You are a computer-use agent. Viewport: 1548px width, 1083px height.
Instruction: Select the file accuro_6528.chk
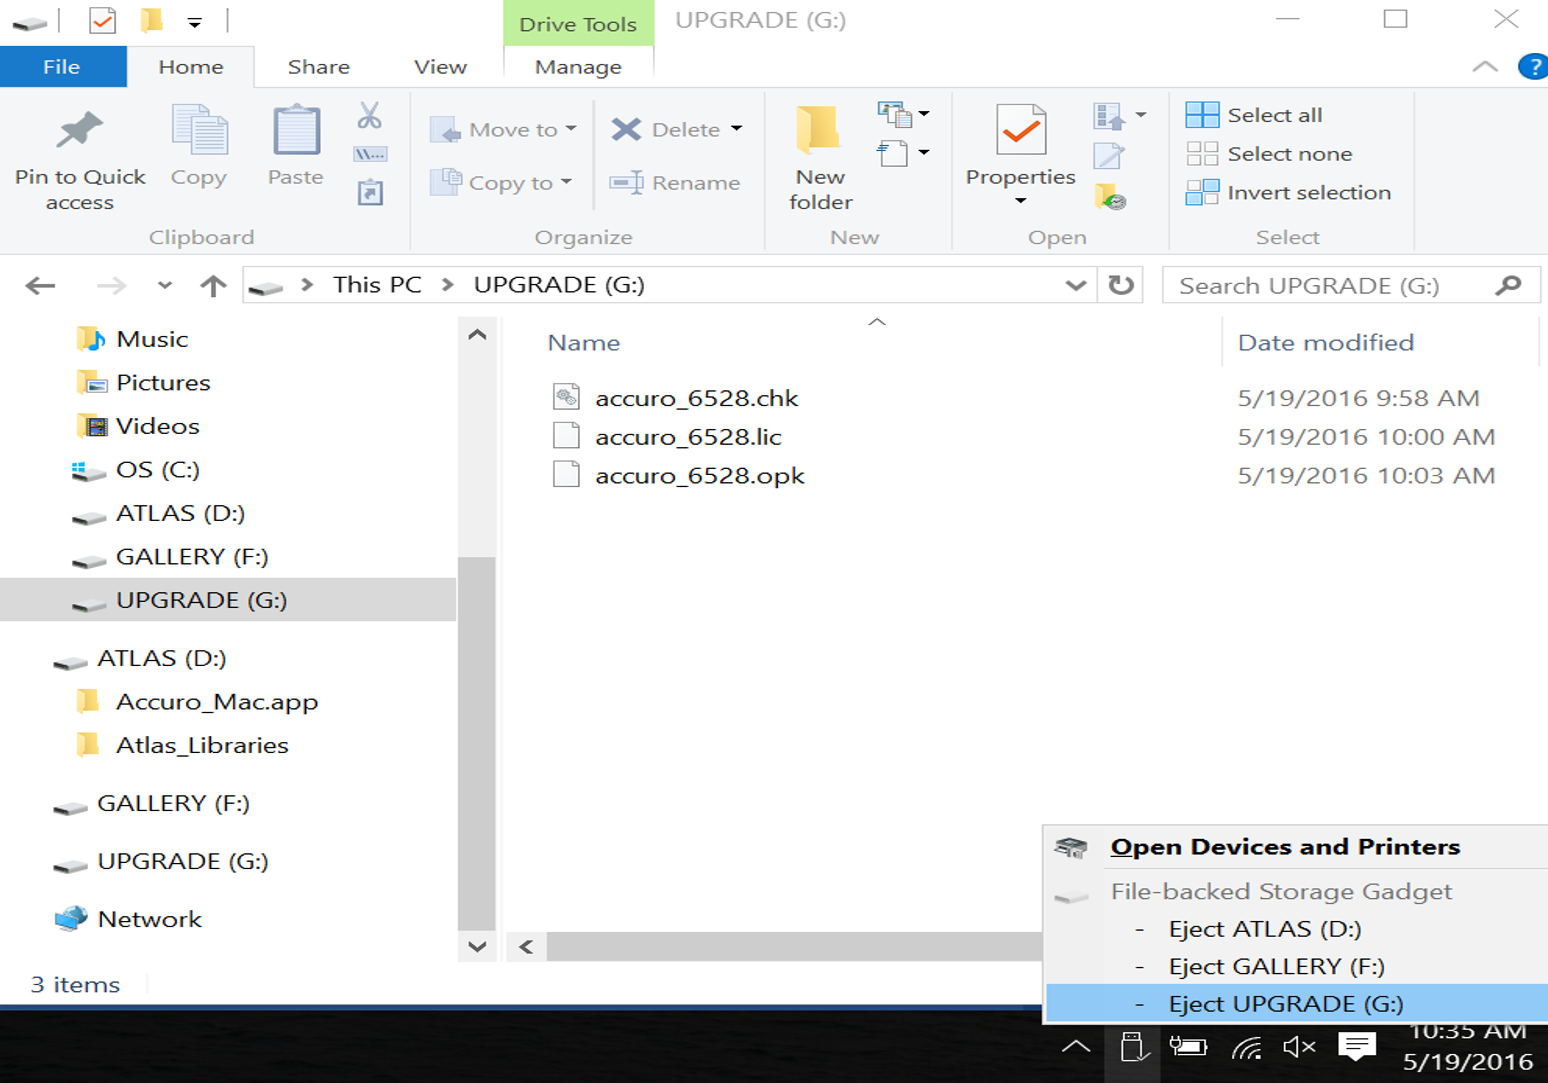[697, 398]
